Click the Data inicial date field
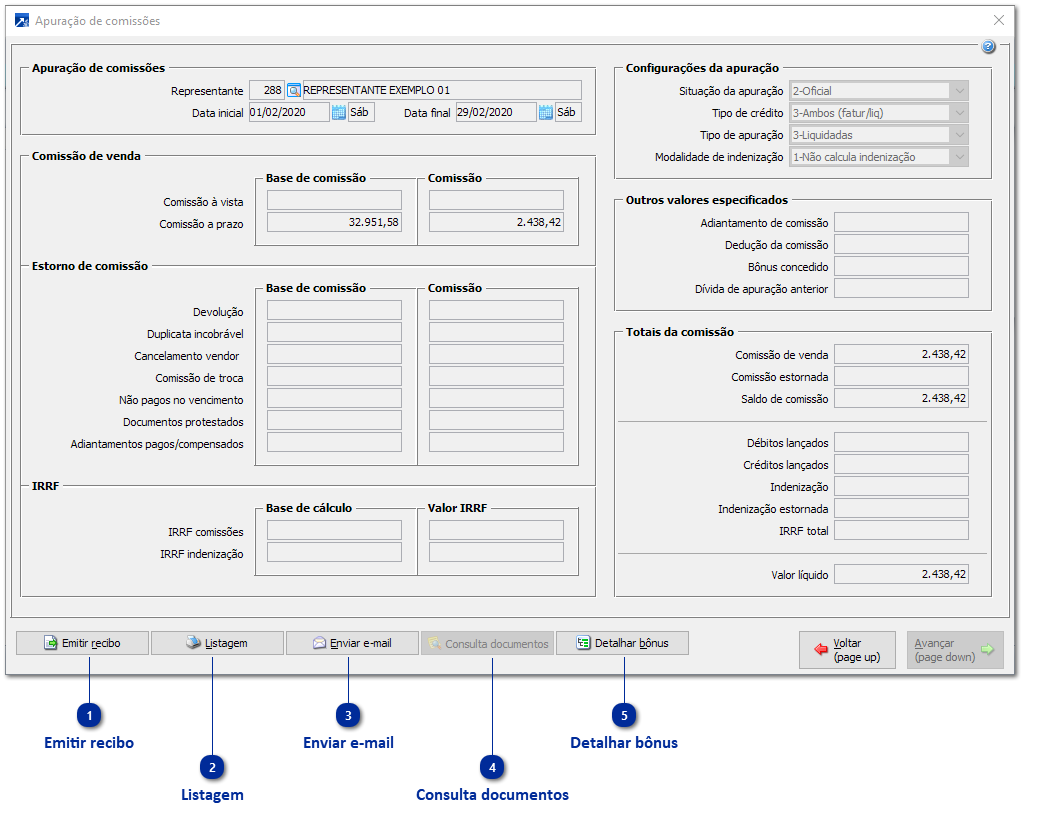 288,113
